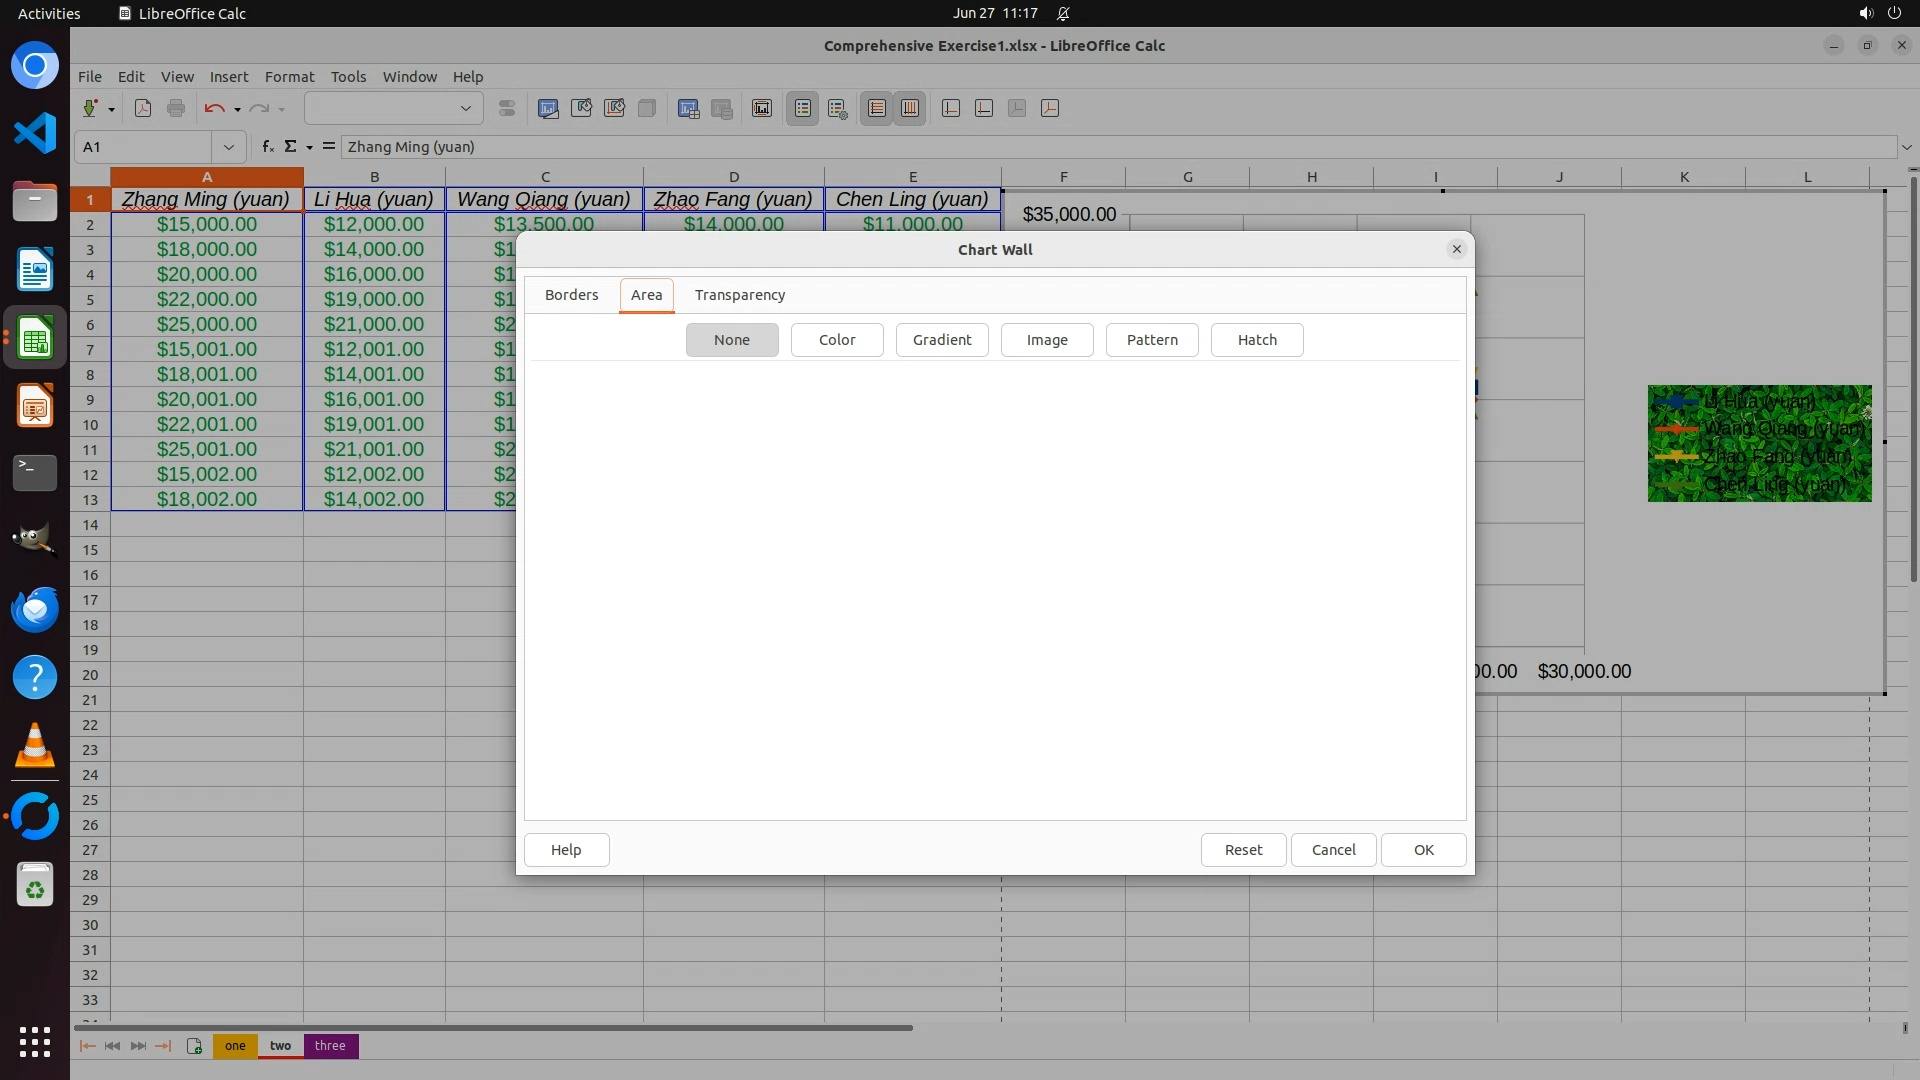
Task: Click the horizontal scrollbar below the sheet
Action: click(492, 1028)
